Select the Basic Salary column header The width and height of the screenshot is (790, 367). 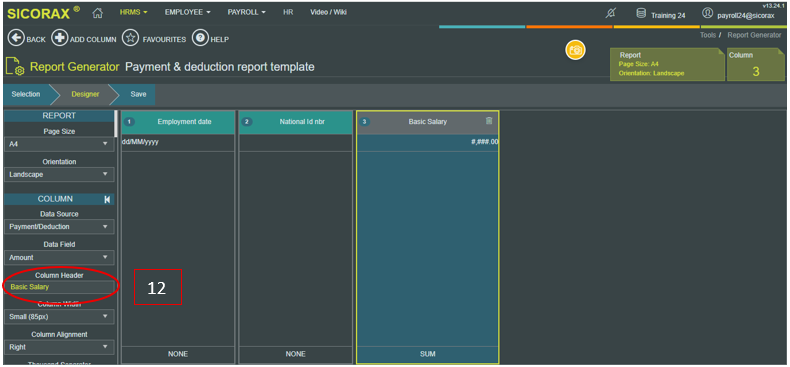click(427, 122)
